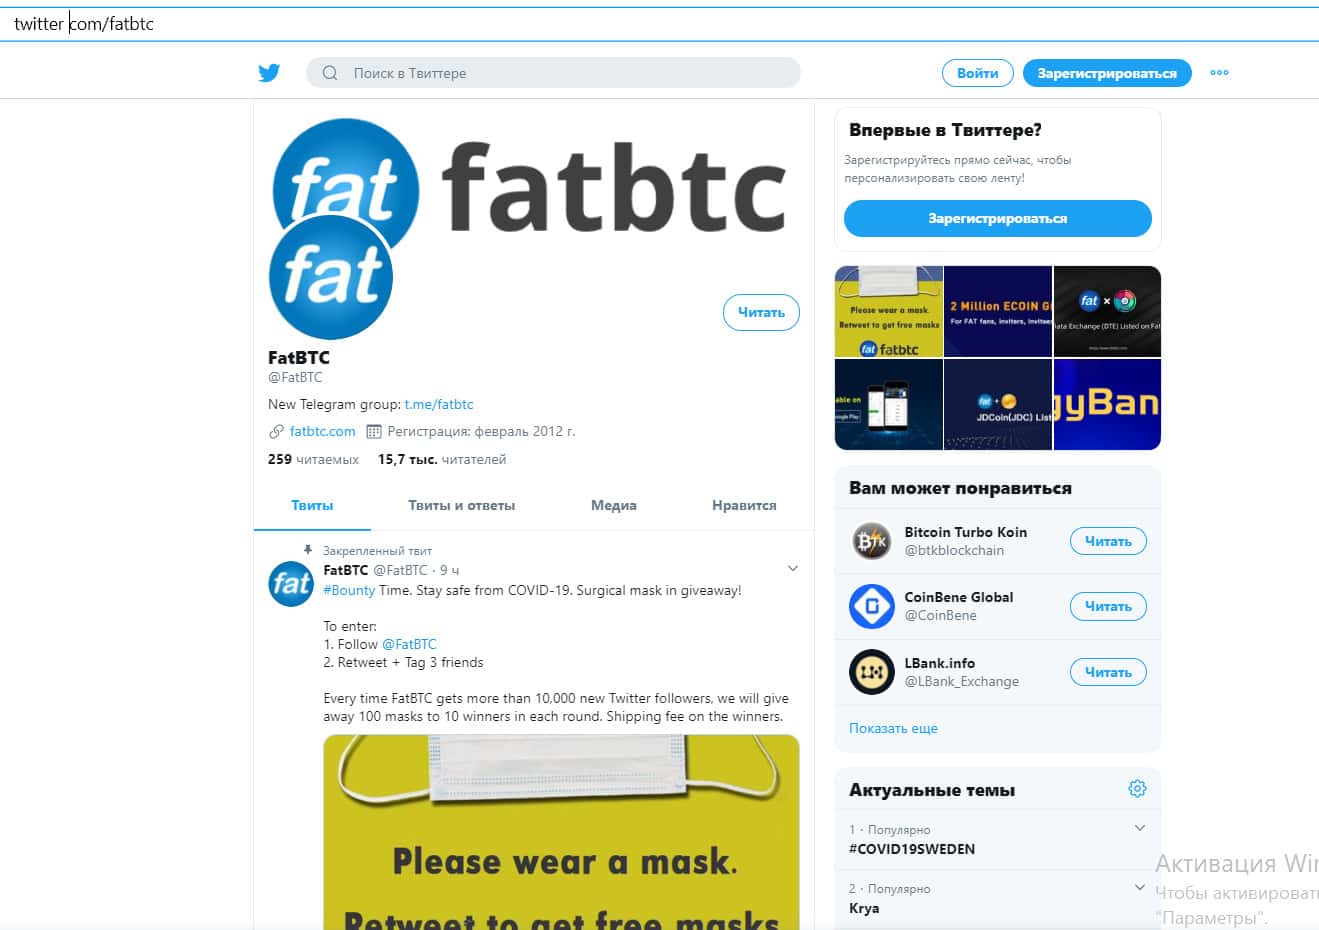Image resolution: width=1319 pixels, height=930 pixels.
Task: Click the Показать еще link
Action: (x=893, y=728)
